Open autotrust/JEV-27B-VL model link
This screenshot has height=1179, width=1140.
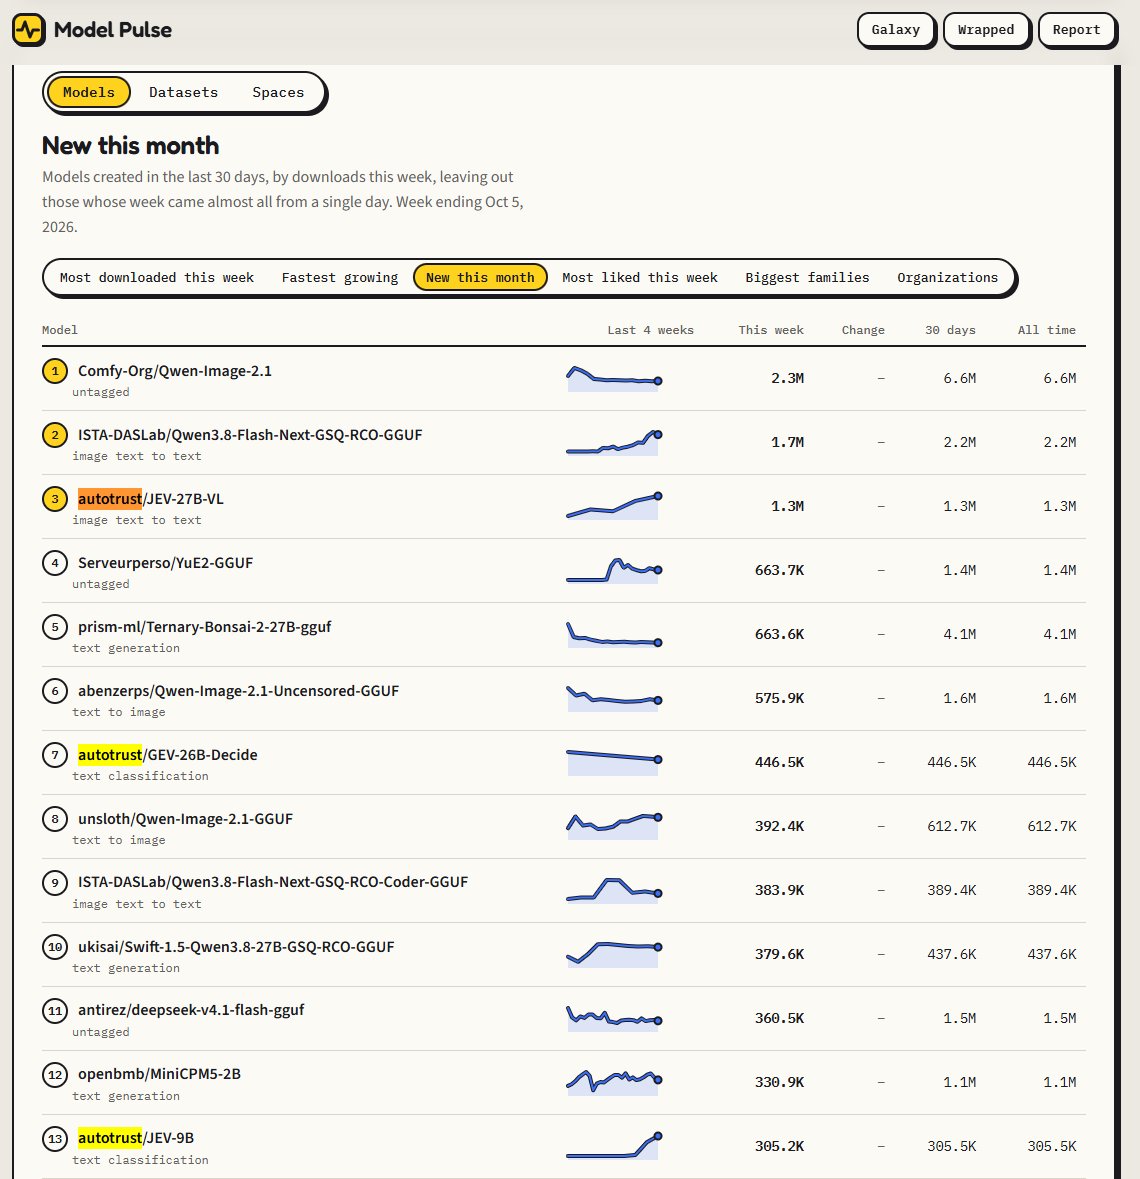pyautogui.click(x=150, y=499)
